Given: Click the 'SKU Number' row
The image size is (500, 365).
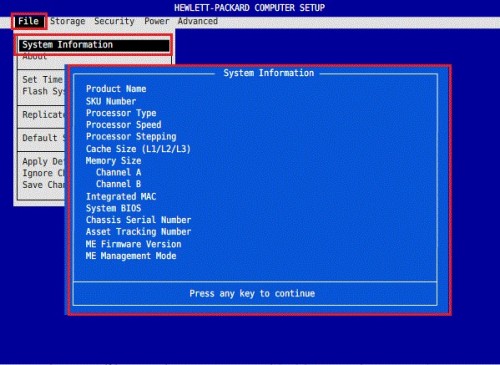Looking at the screenshot, I should 111,101.
